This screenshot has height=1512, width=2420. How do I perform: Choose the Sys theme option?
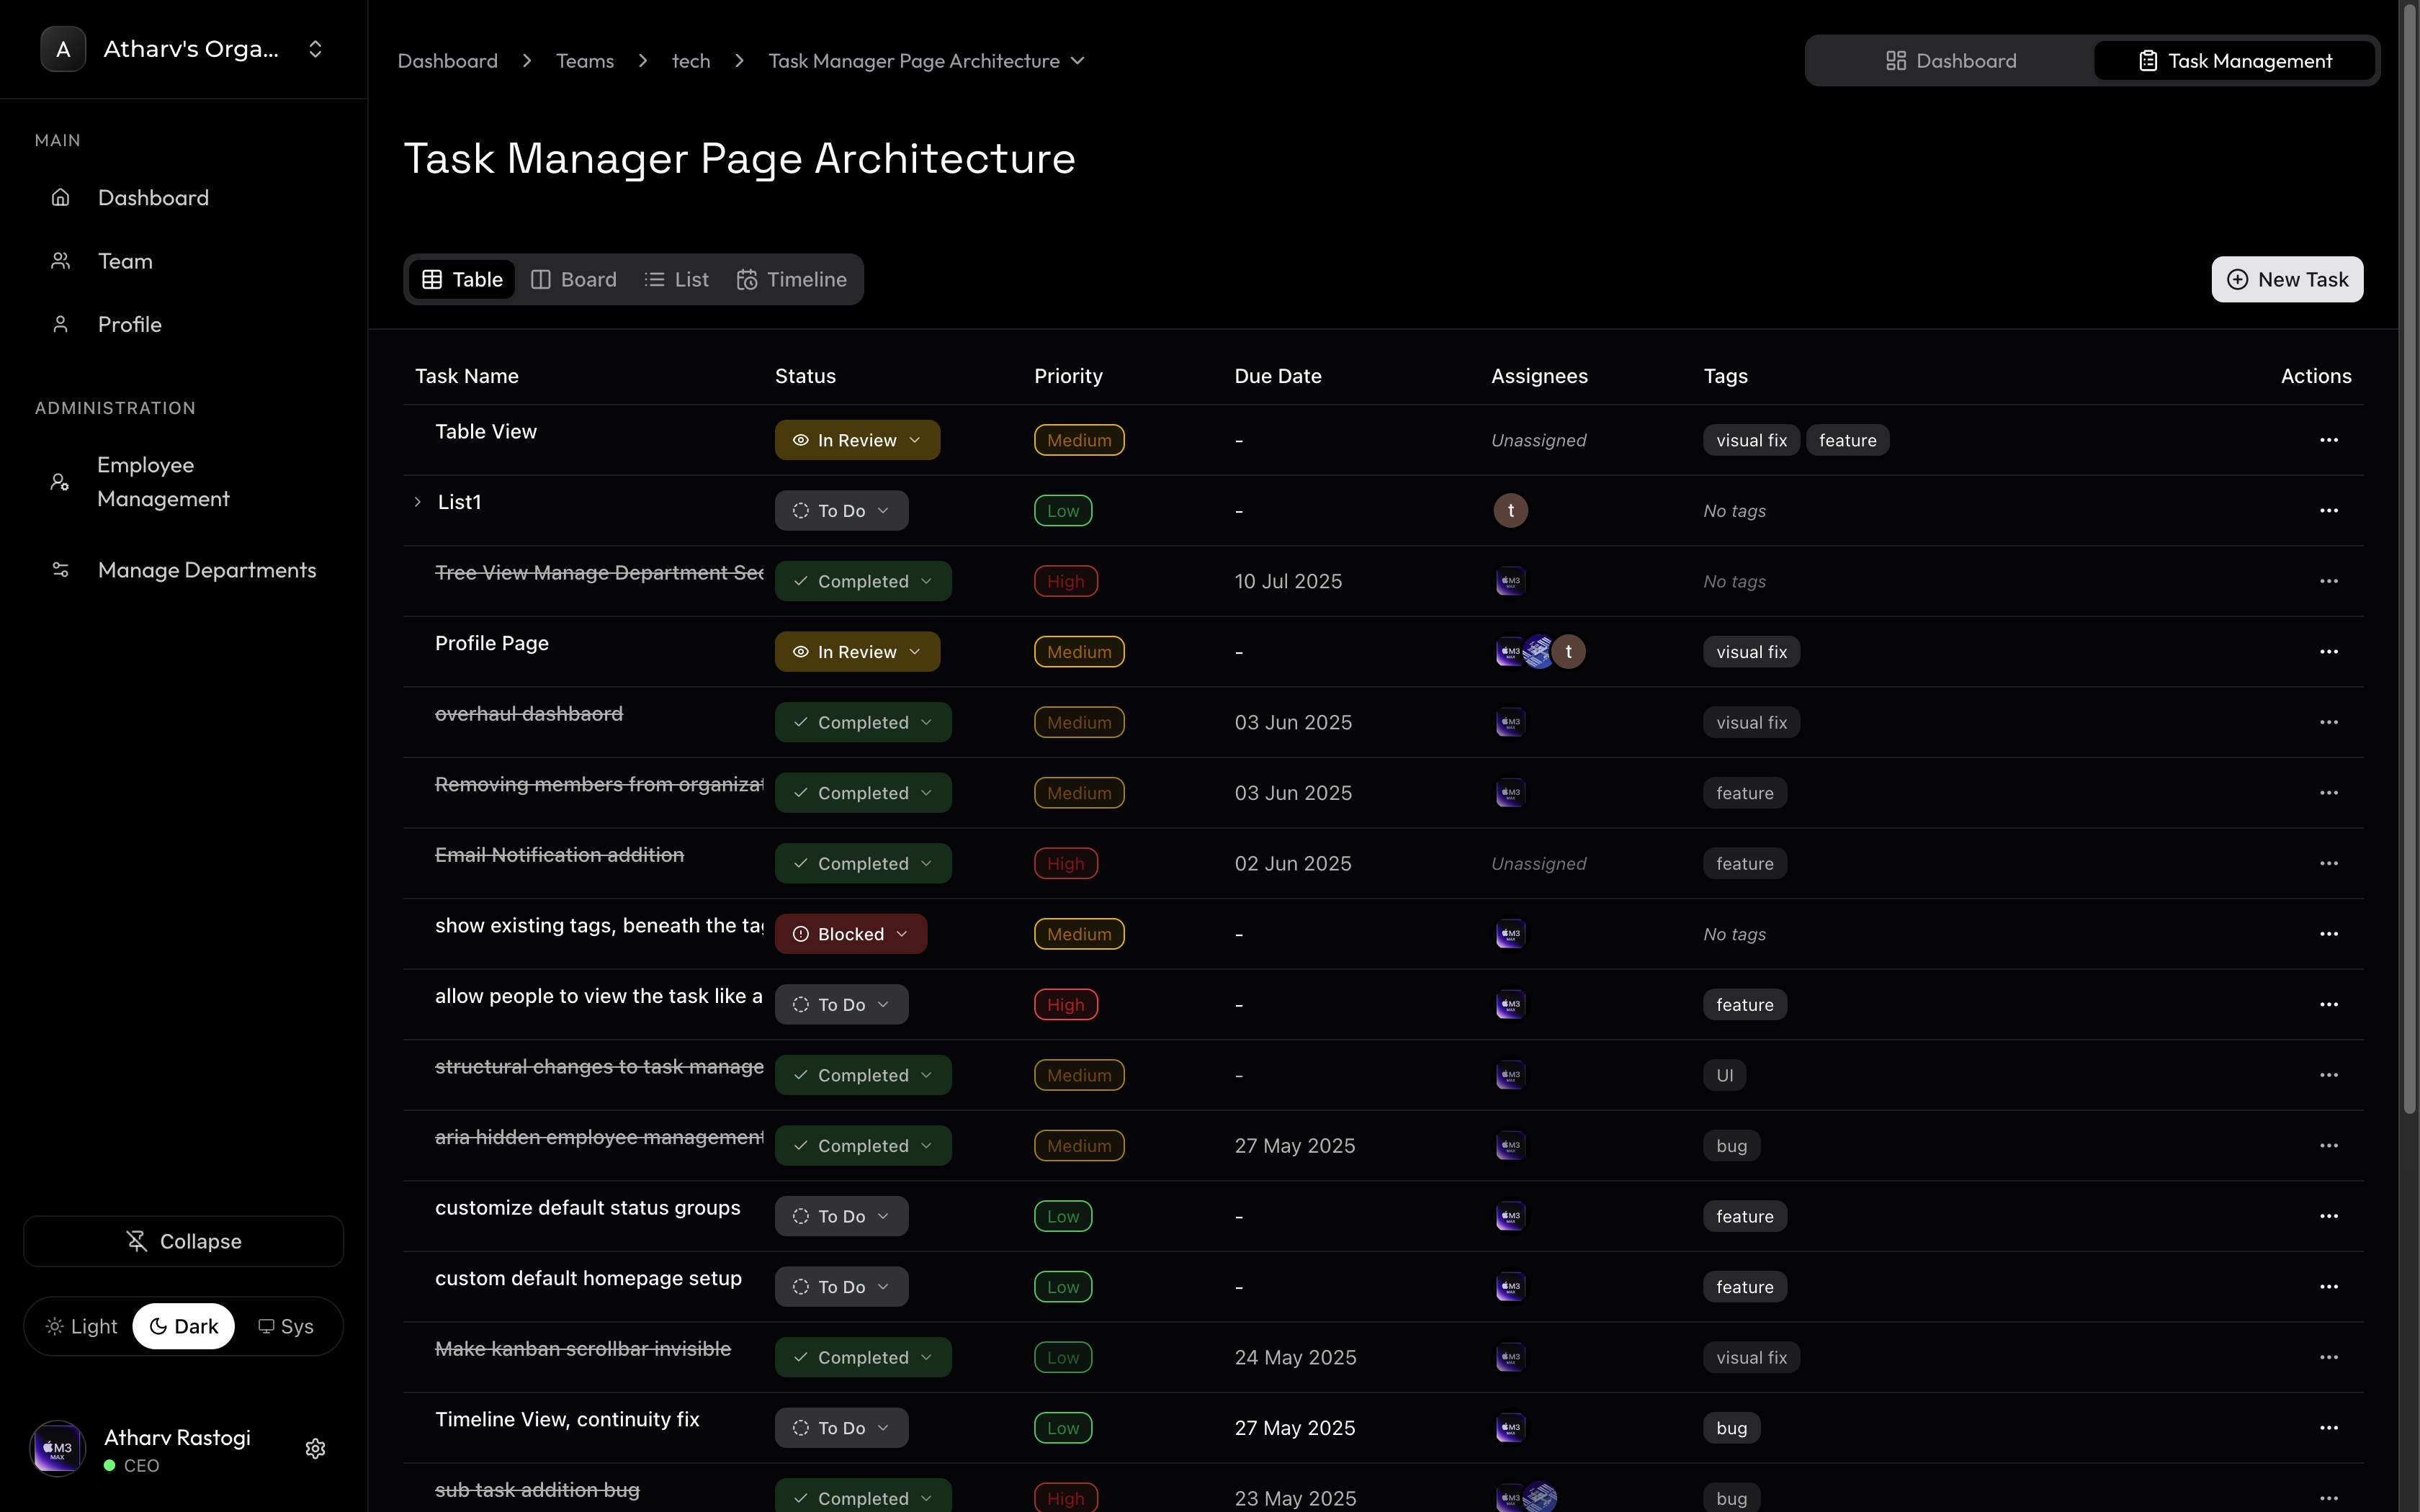tap(286, 1326)
